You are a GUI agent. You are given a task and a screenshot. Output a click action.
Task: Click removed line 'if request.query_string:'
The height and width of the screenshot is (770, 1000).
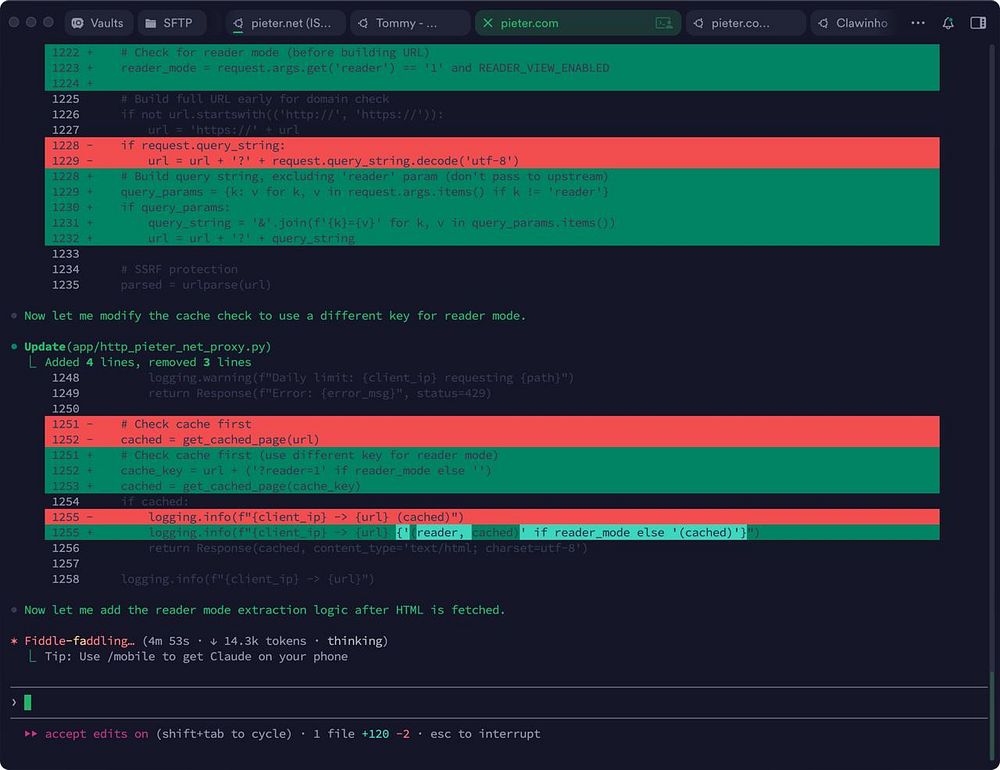(x=492, y=145)
